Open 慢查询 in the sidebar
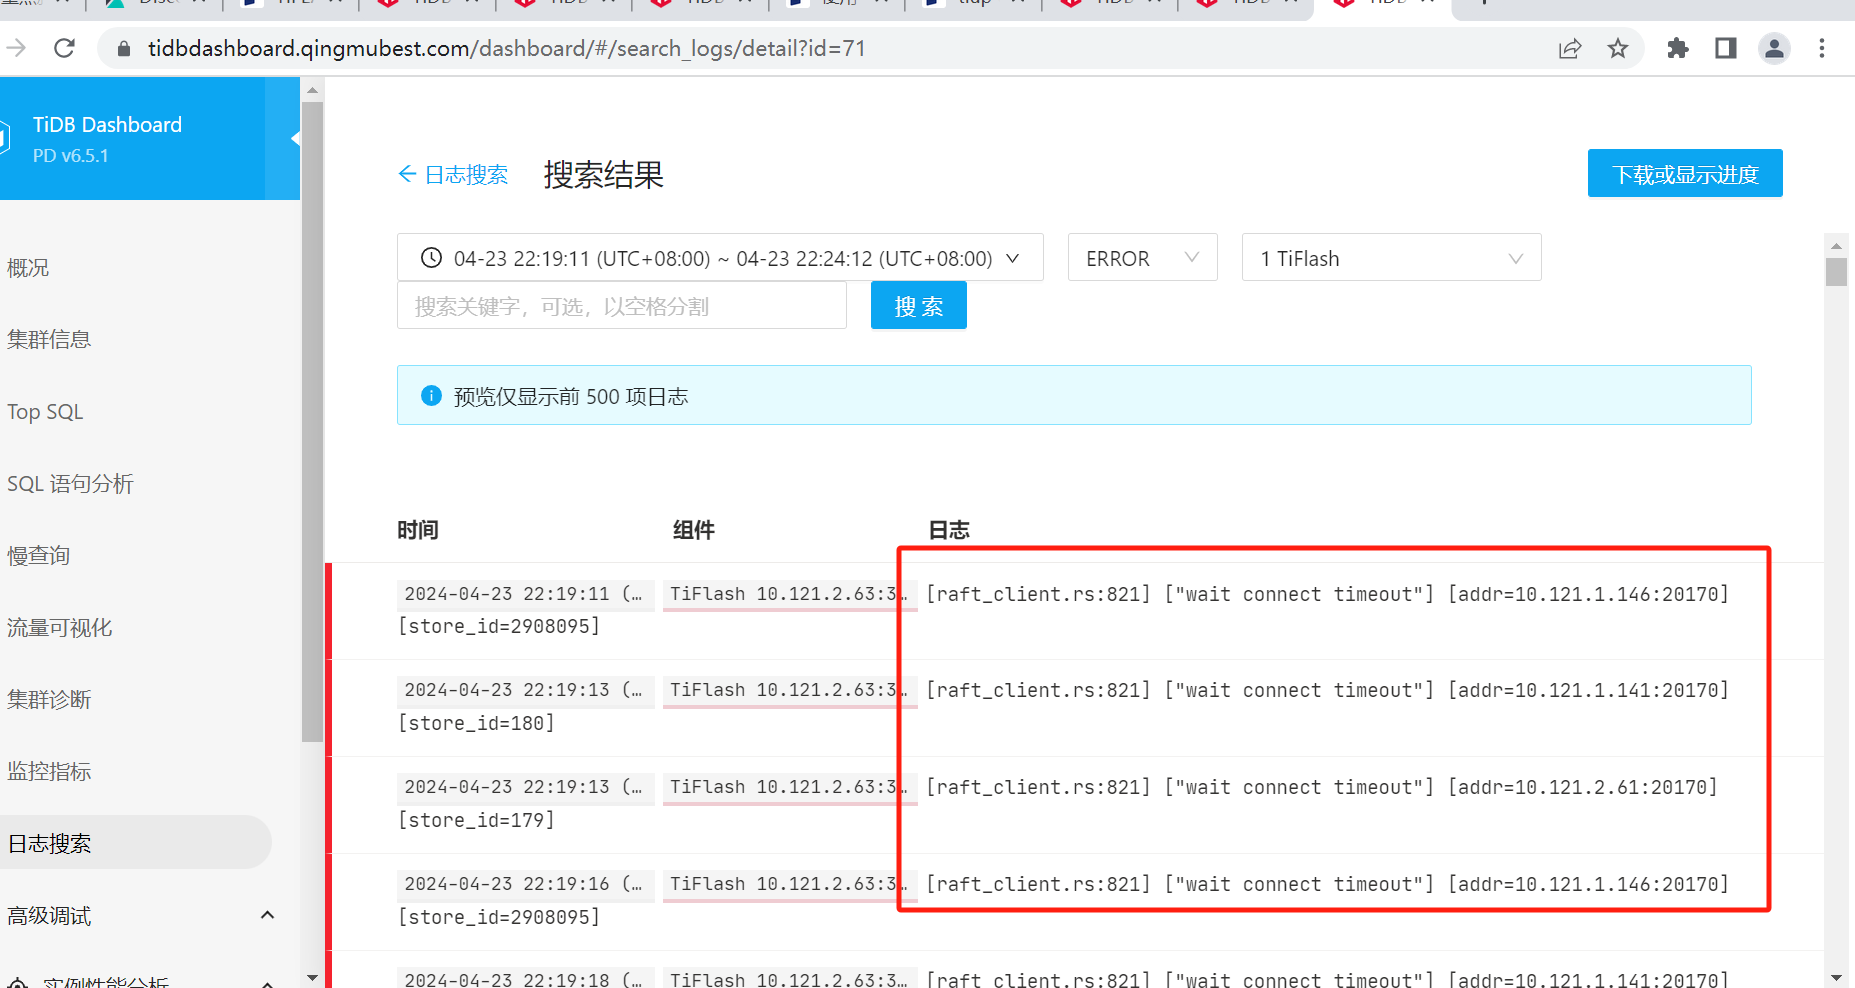Viewport: 1855px width, 988px height. 38,556
